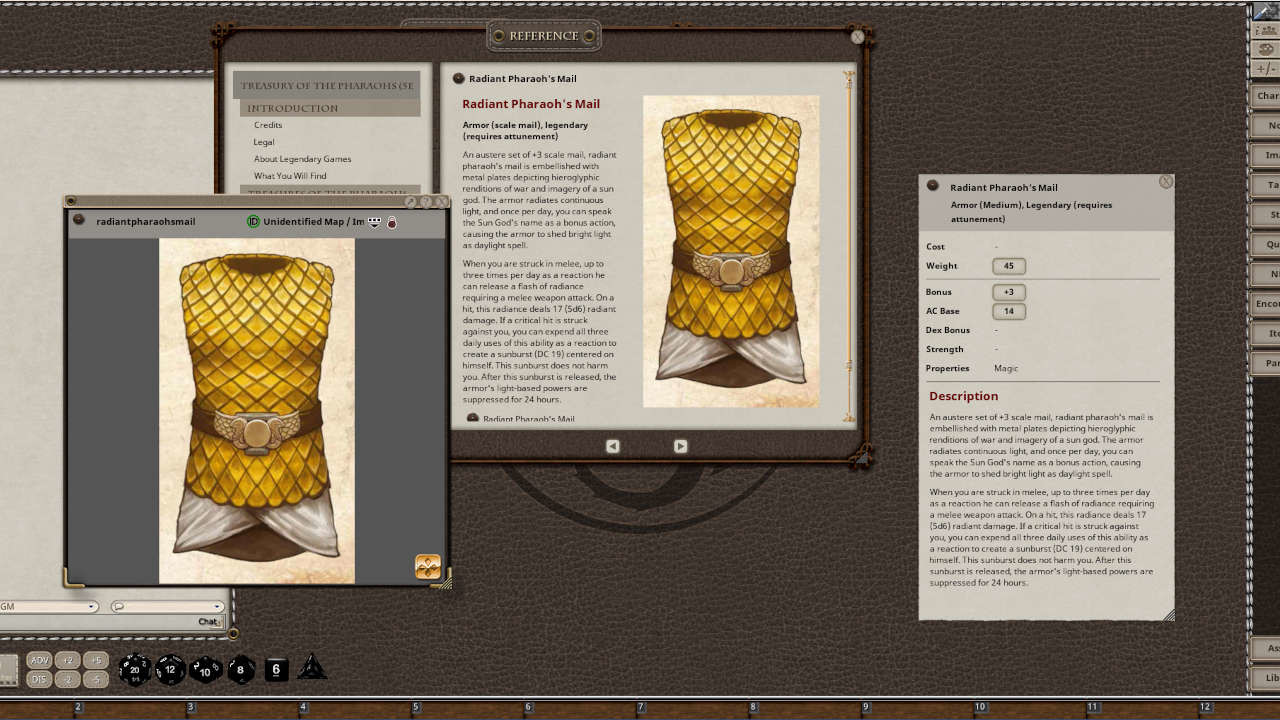This screenshot has height=720, width=1280.
Task: Roll the d8 die
Action: click(x=240, y=670)
